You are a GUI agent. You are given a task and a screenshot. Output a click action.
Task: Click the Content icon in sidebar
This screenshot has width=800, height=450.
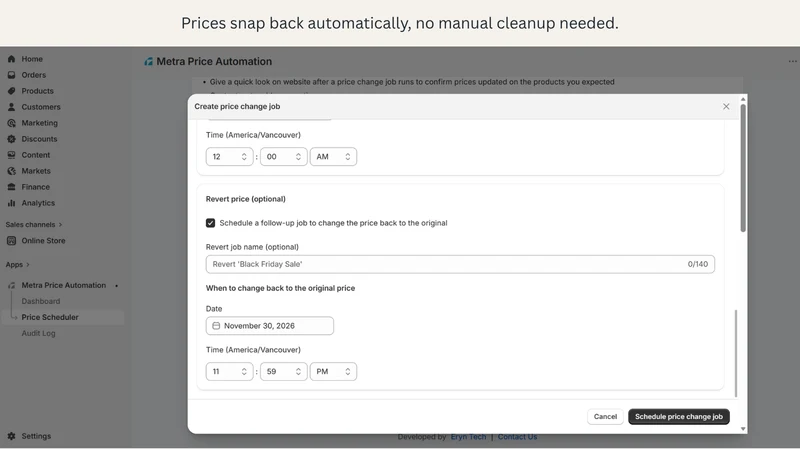click(x=11, y=155)
